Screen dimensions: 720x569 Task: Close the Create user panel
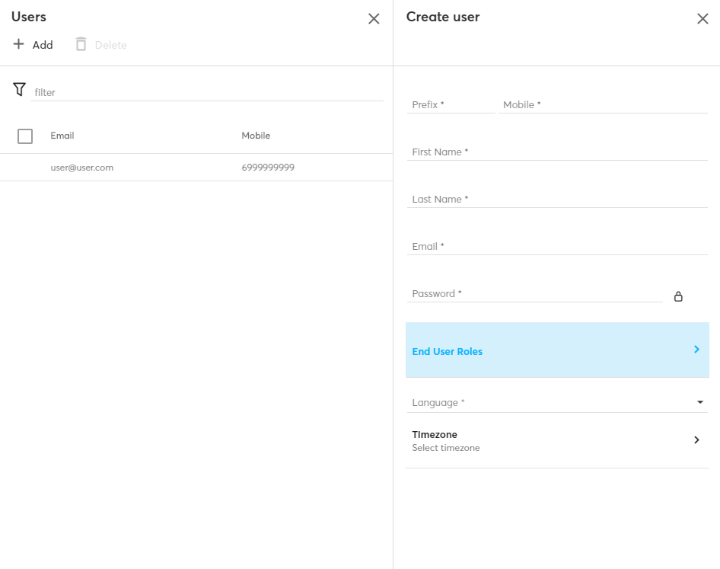pos(702,18)
